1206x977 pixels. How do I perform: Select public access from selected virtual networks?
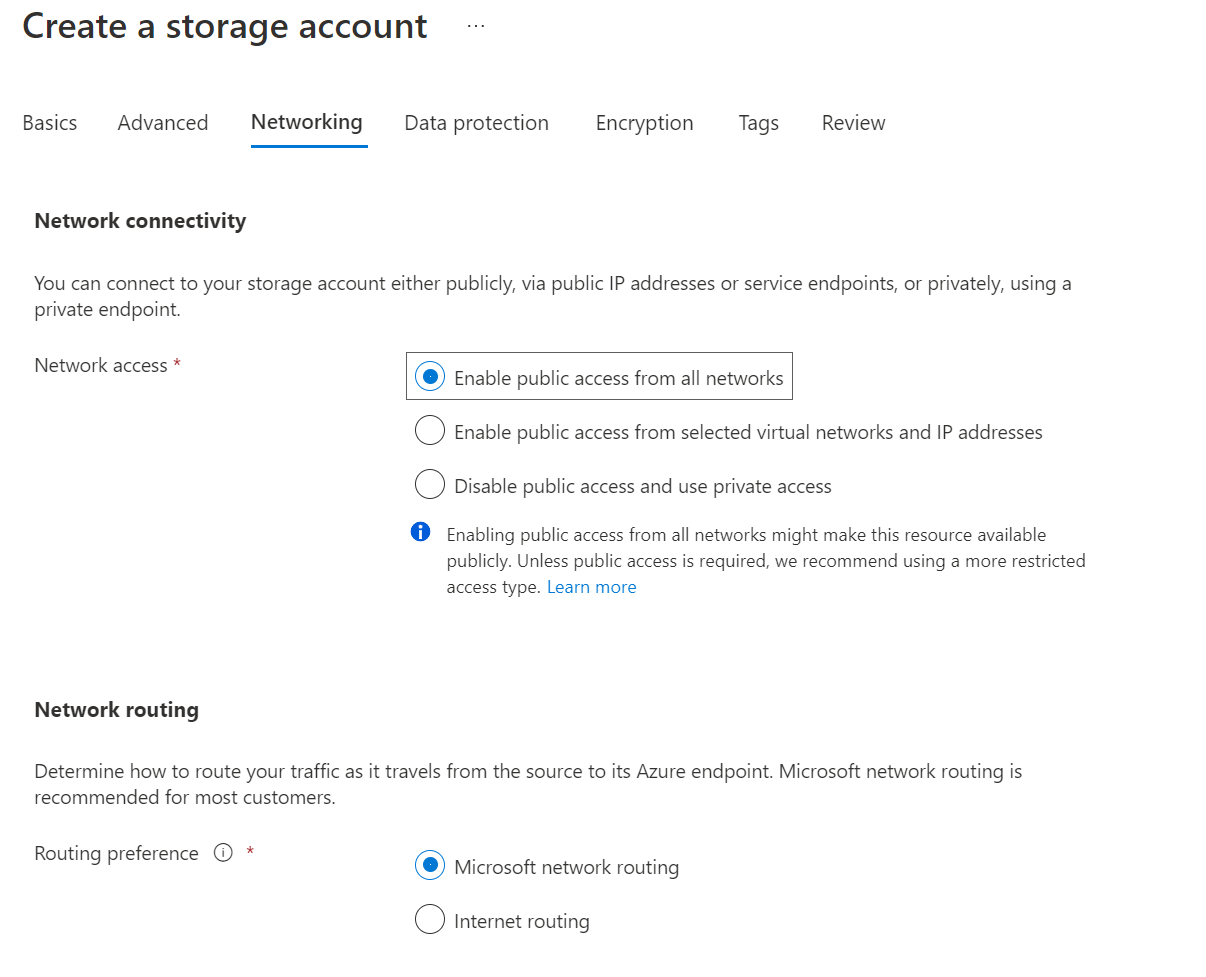[430, 431]
